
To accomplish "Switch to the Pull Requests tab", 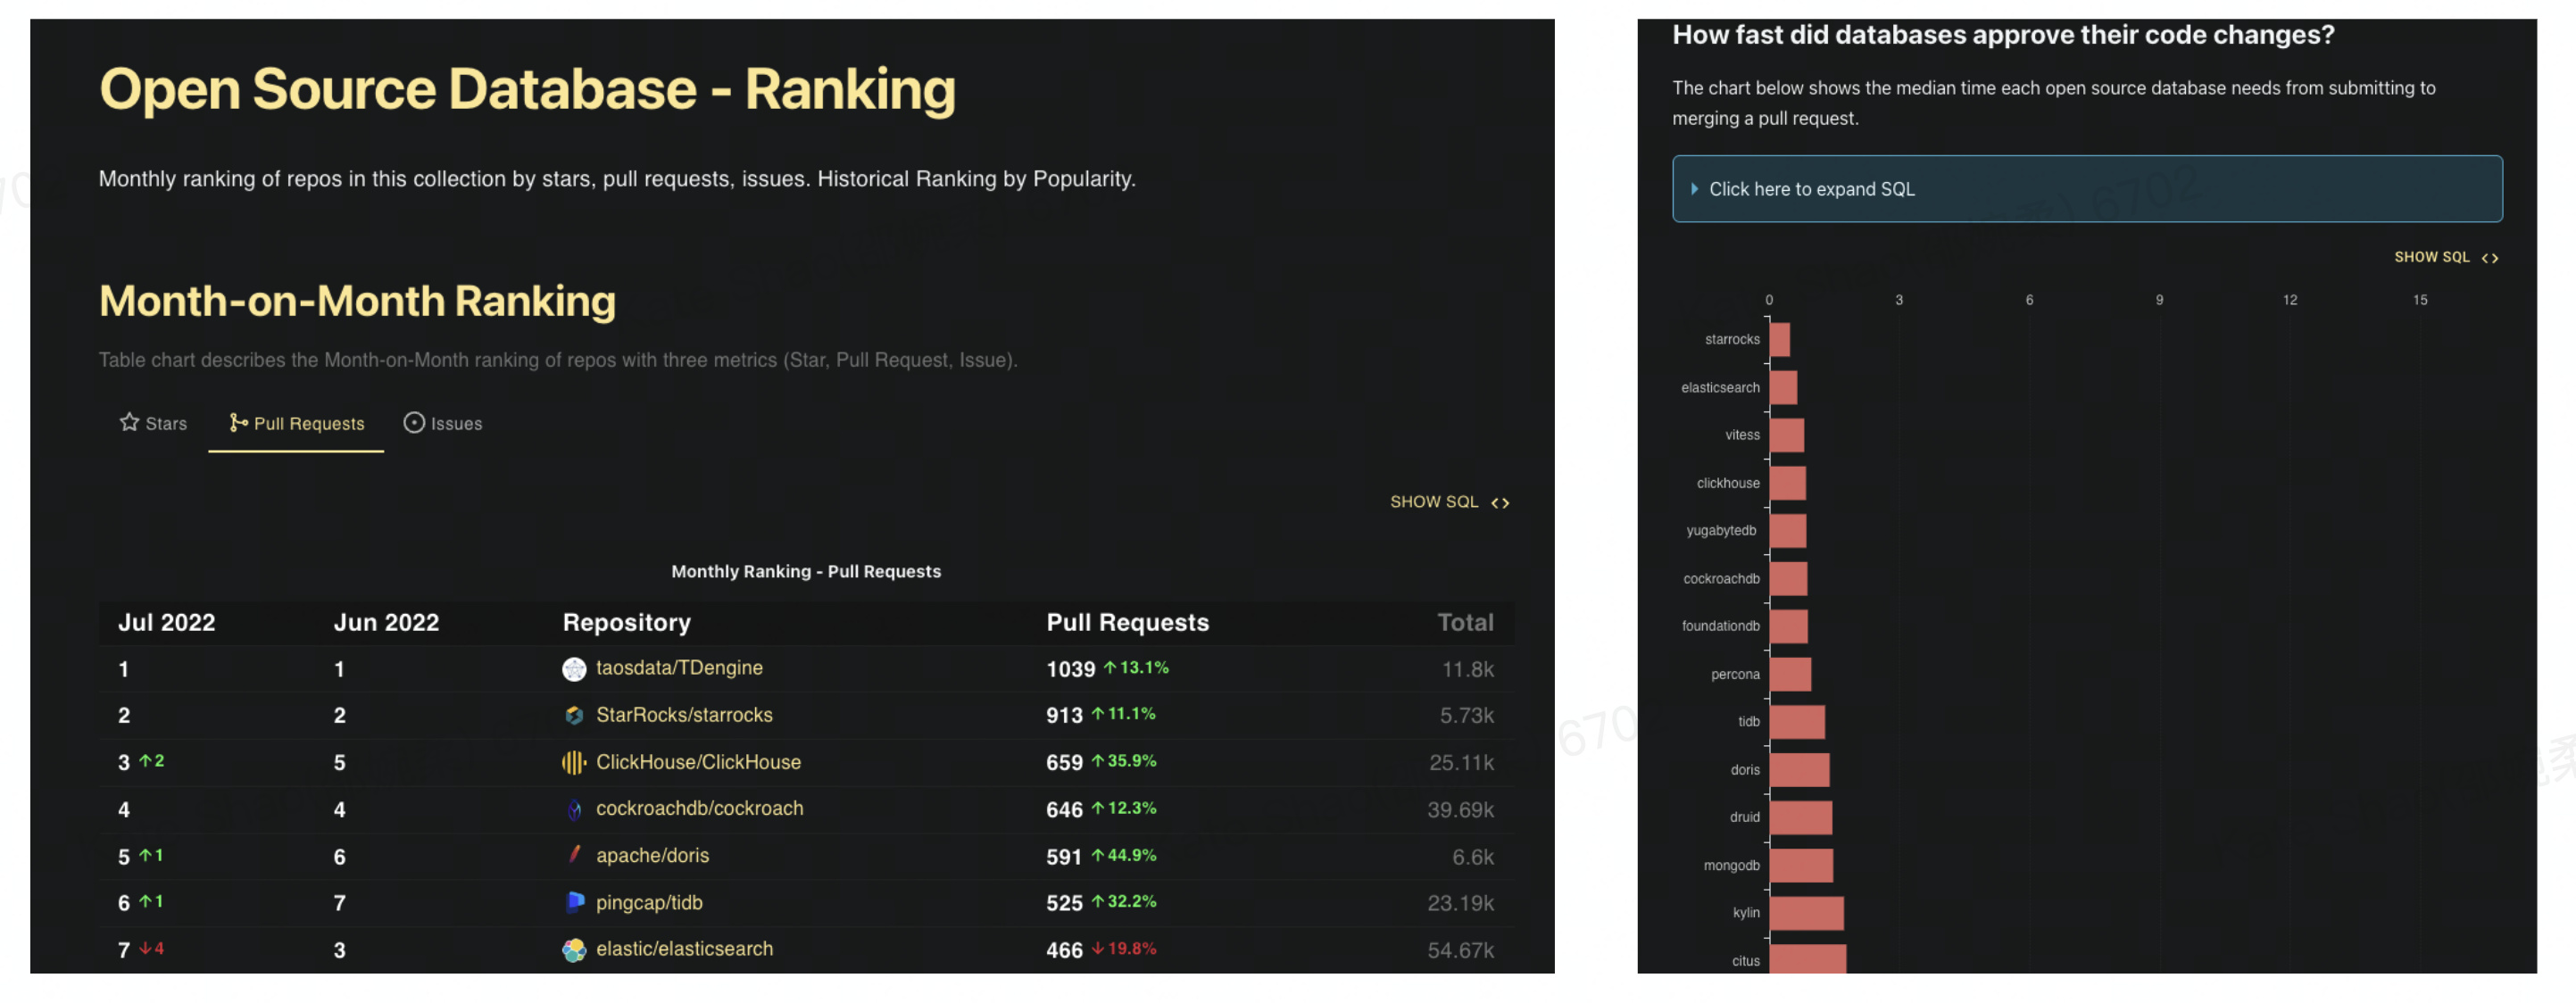I will coord(297,424).
